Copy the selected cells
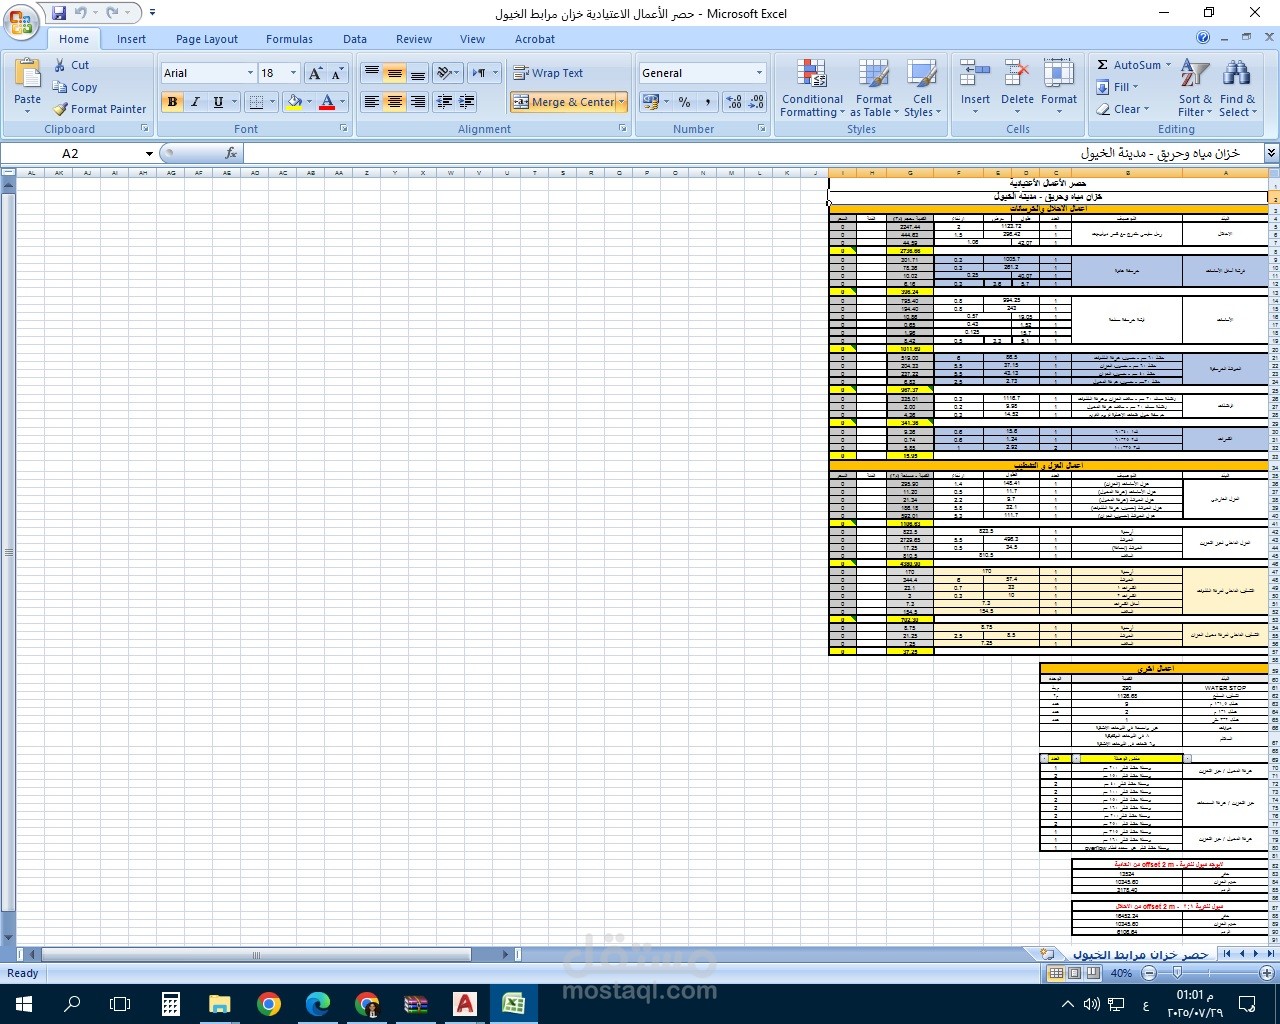 (75, 87)
